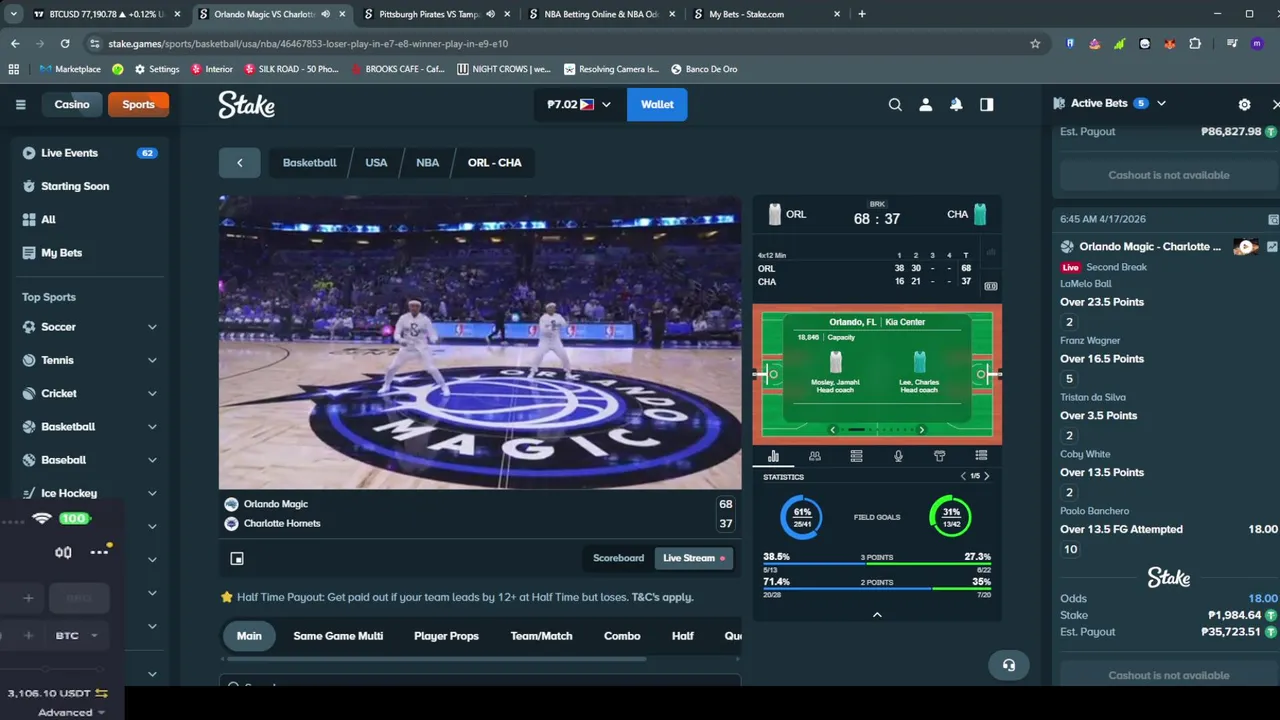Select the Sports mode button
Viewport: 1280px width, 720px height.
coord(138,104)
